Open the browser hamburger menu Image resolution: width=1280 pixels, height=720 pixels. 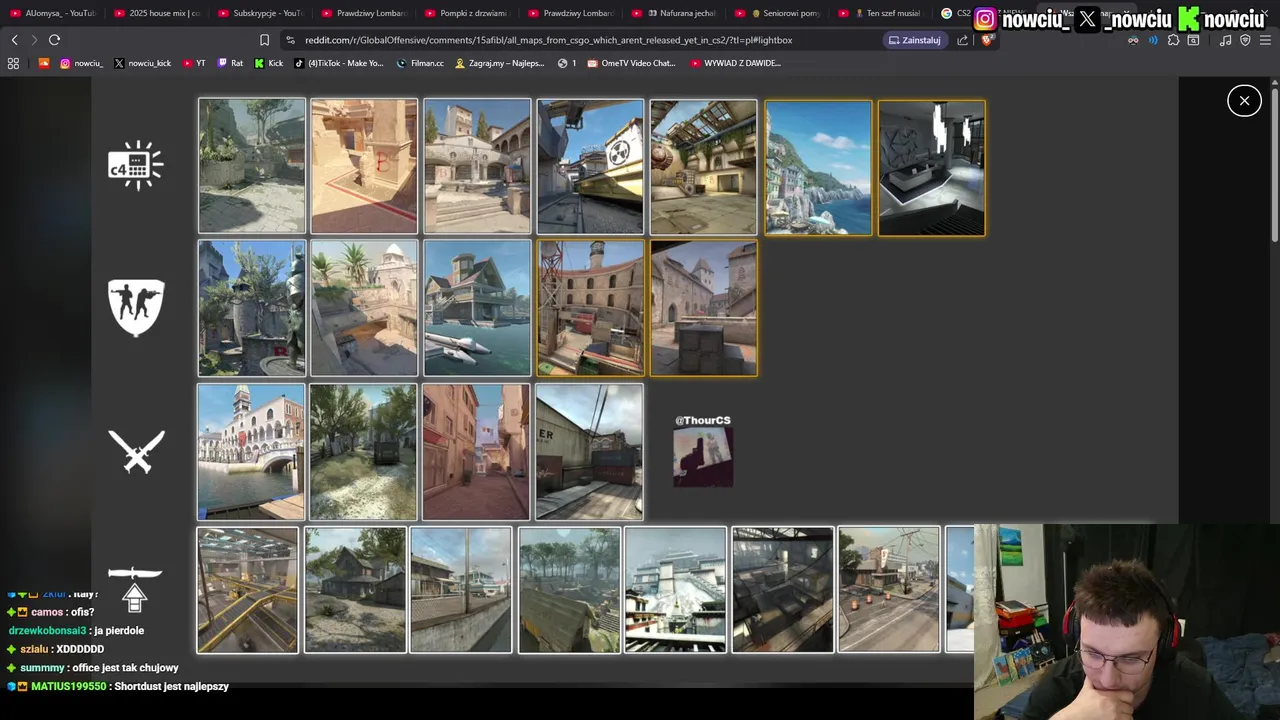click(x=1265, y=40)
